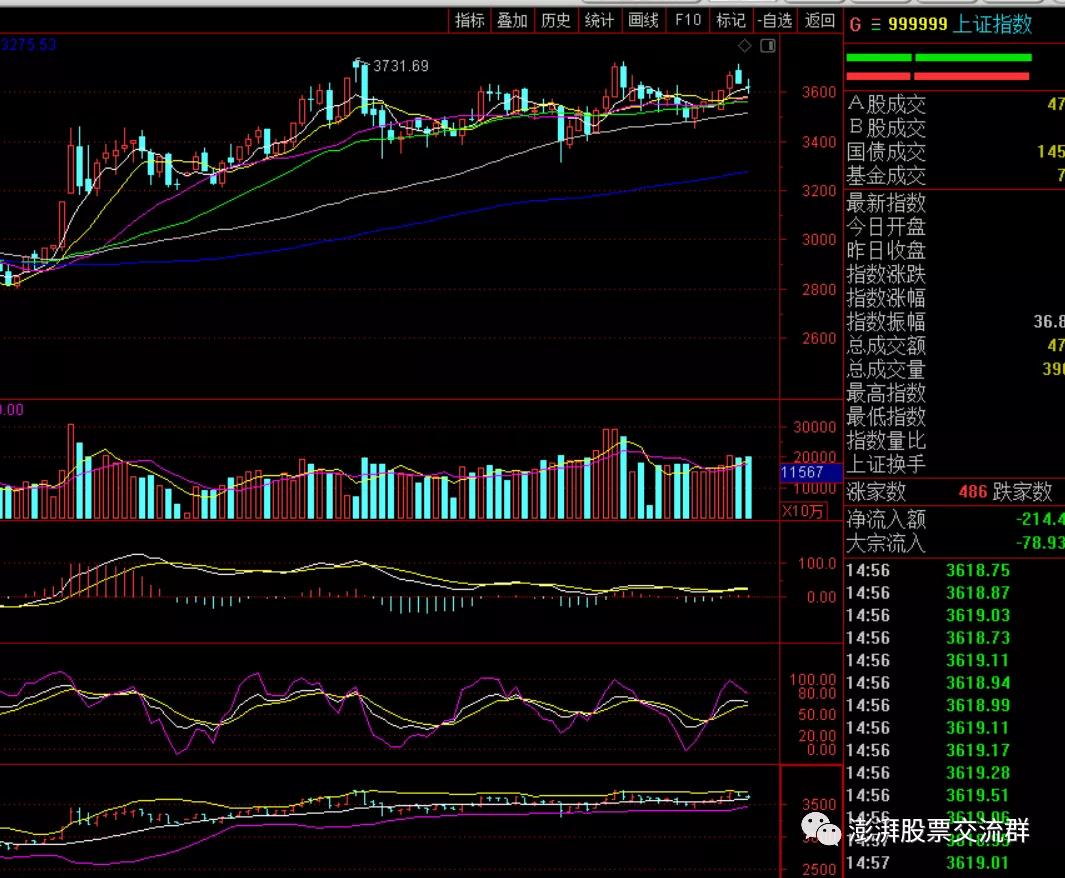
Task: Click the red G icon beside the stock code
Action: [855, 25]
